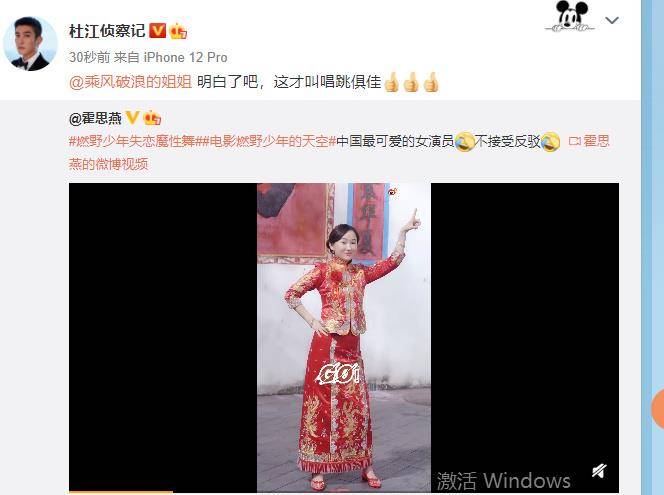Click the crown membership icon beside 杜江侦察记
664x495 pixels.
click(178, 31)
